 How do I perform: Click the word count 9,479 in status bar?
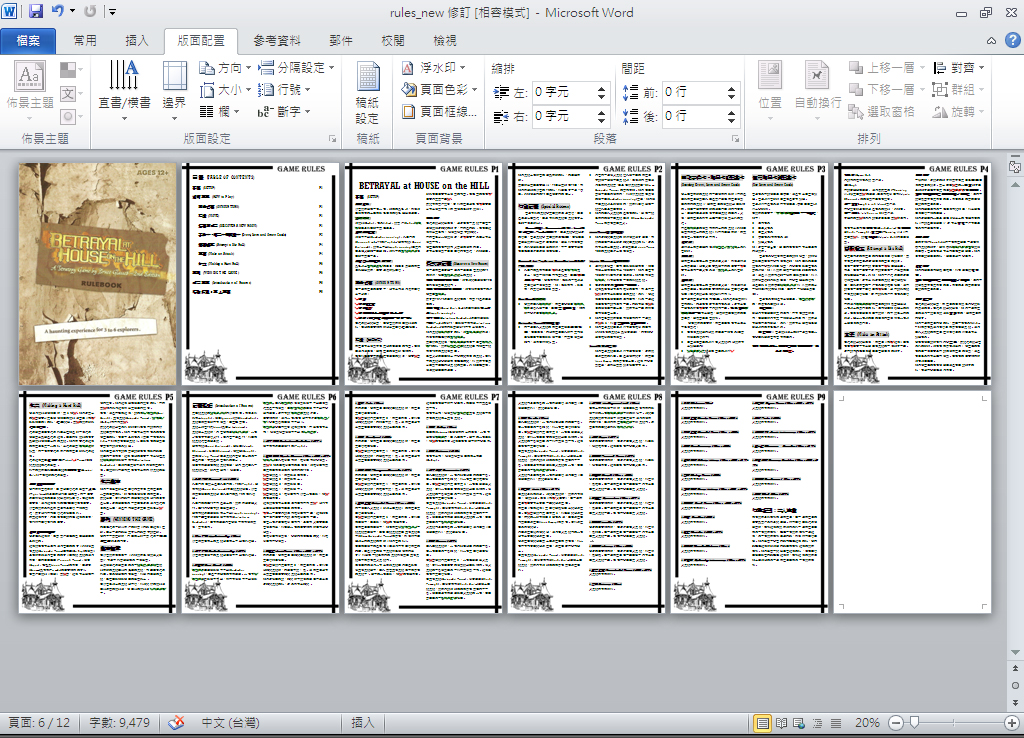coord(120,723)
